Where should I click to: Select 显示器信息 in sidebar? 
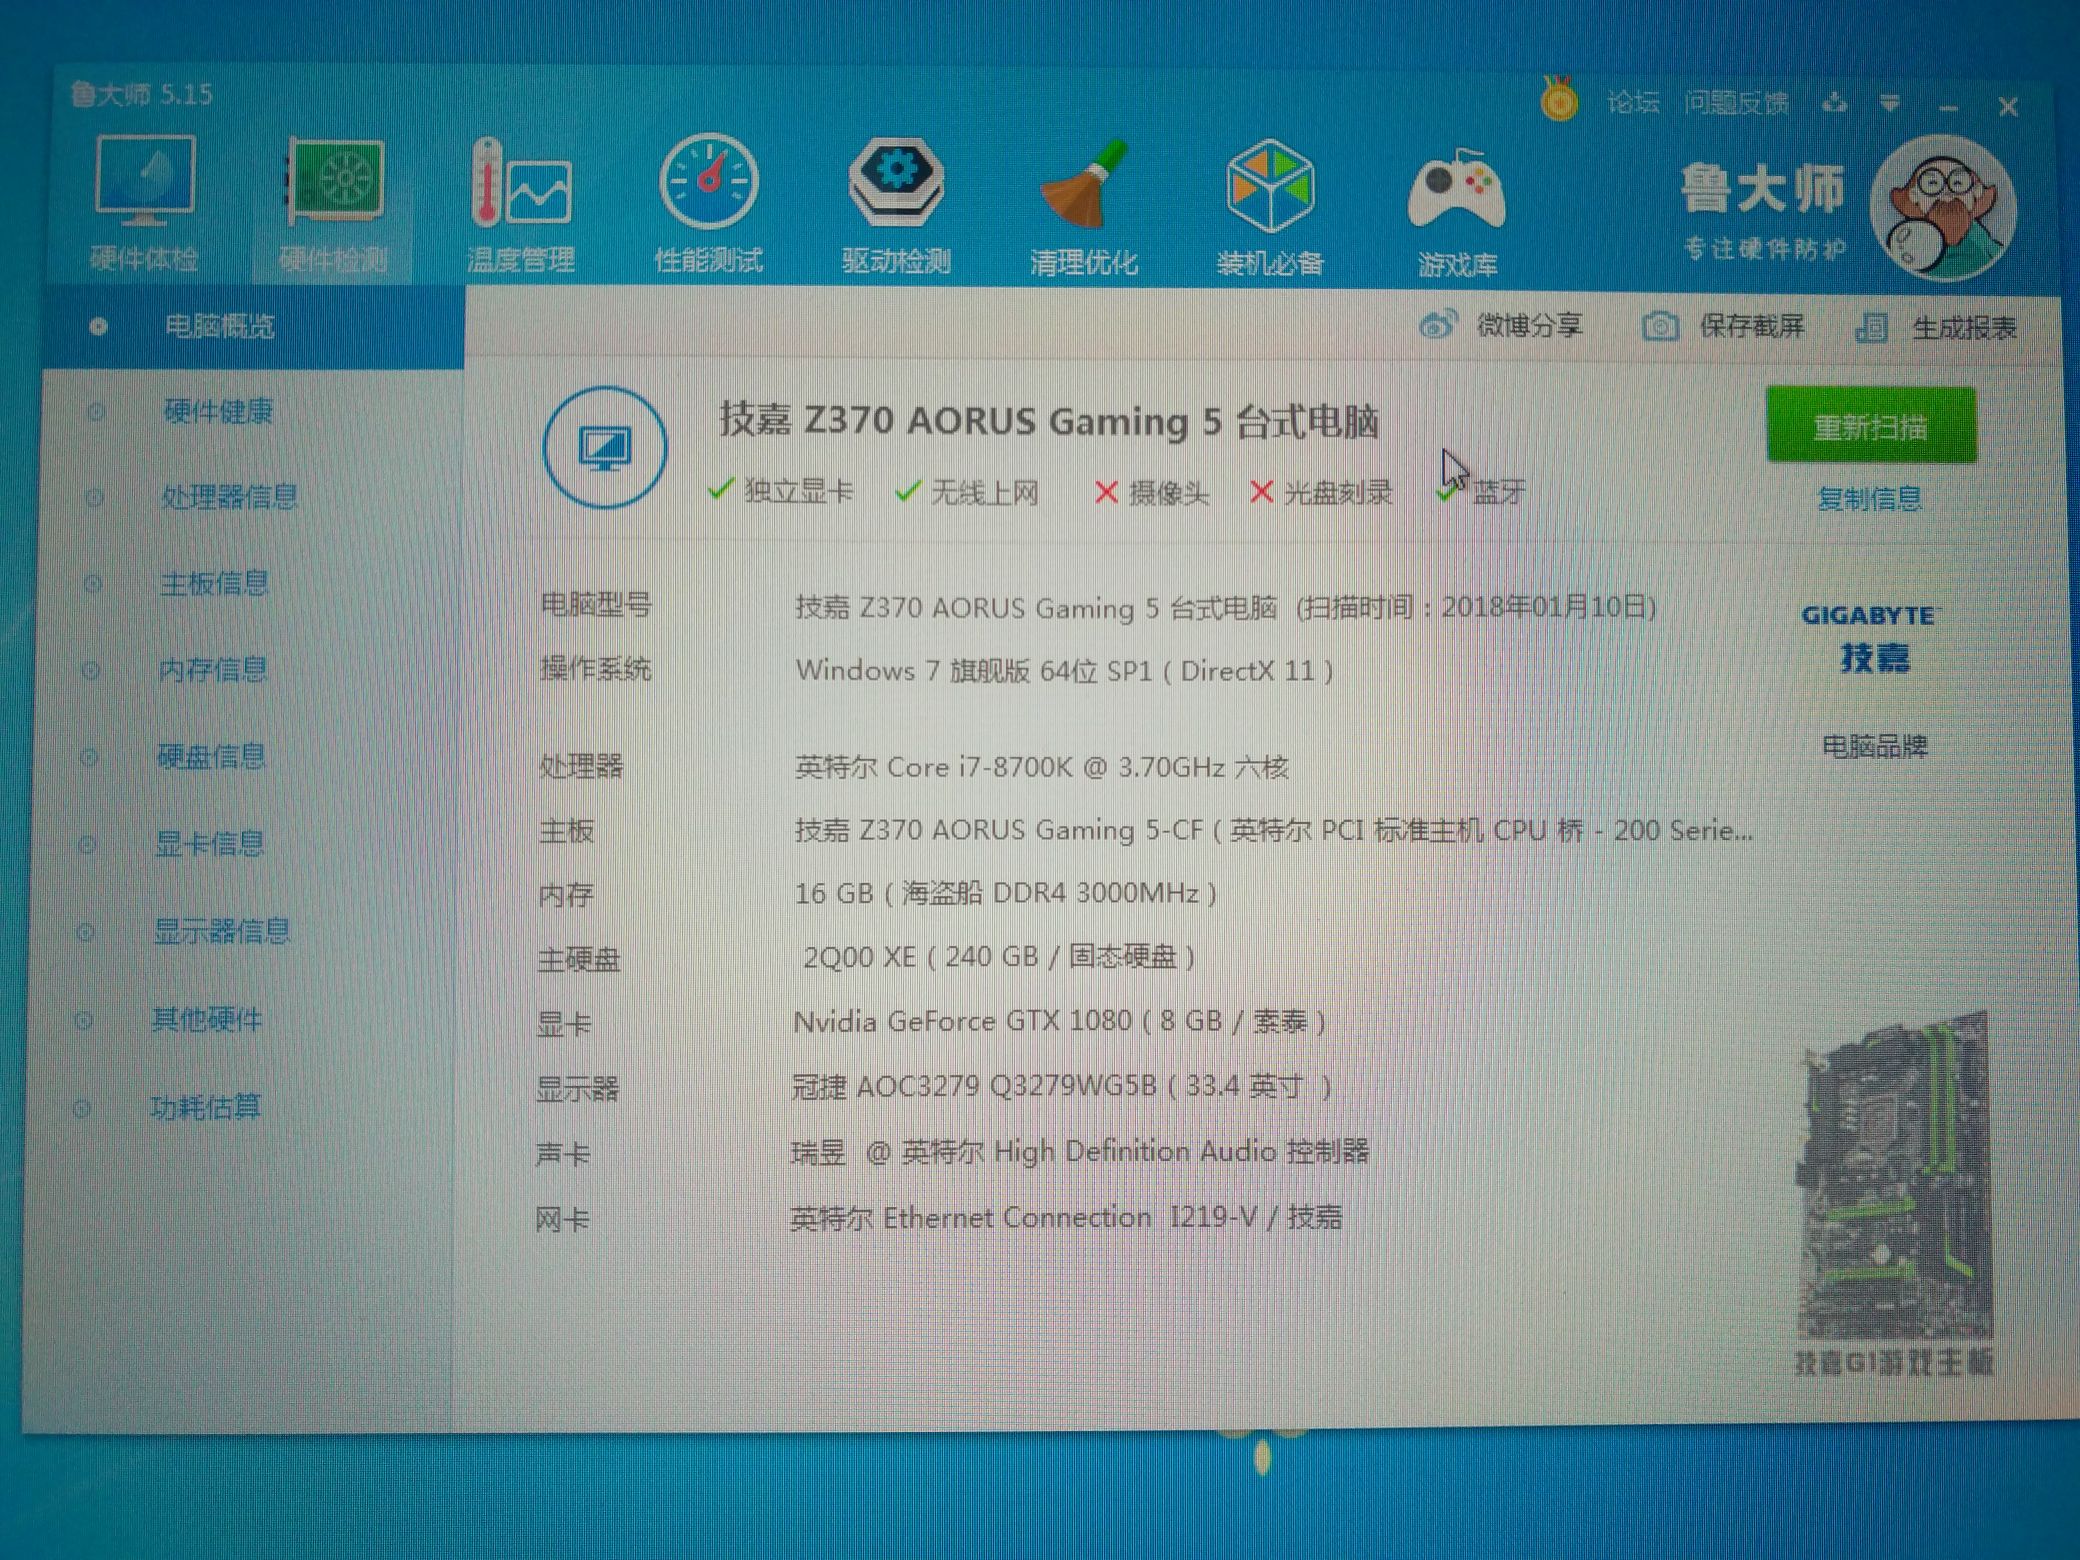tap(221, 931)
